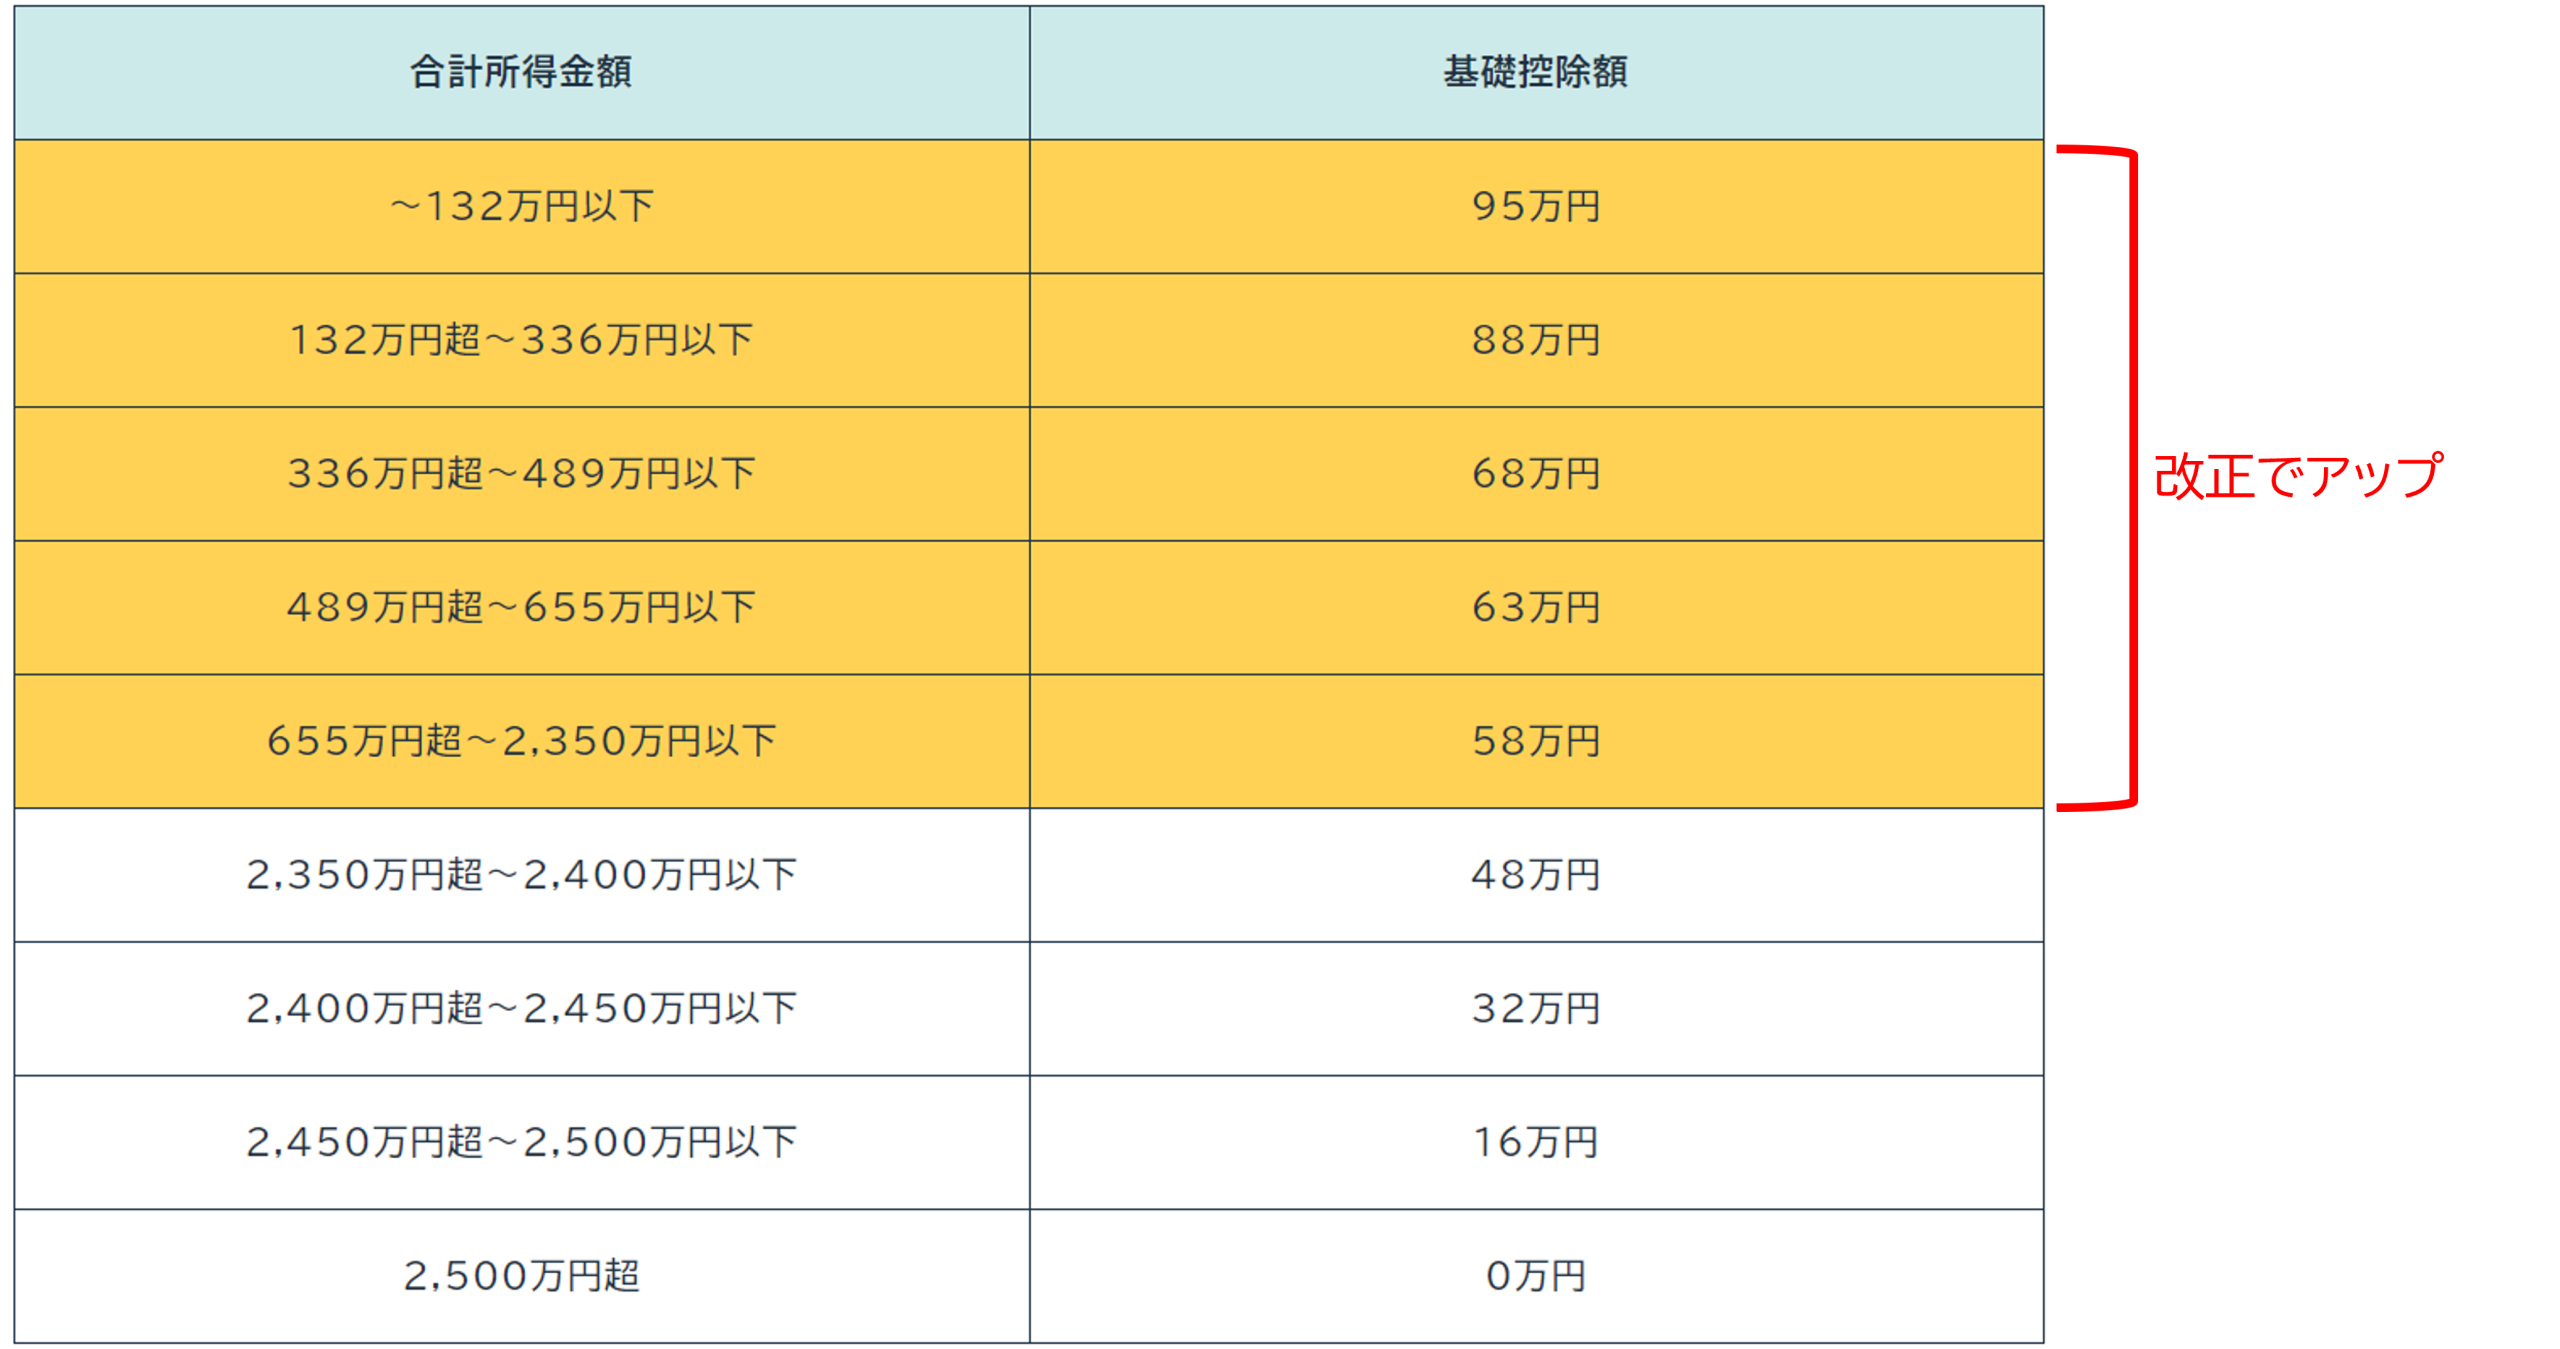Click the 基礎控除額 column header
The image size is (2560, 1349).
1535,72
